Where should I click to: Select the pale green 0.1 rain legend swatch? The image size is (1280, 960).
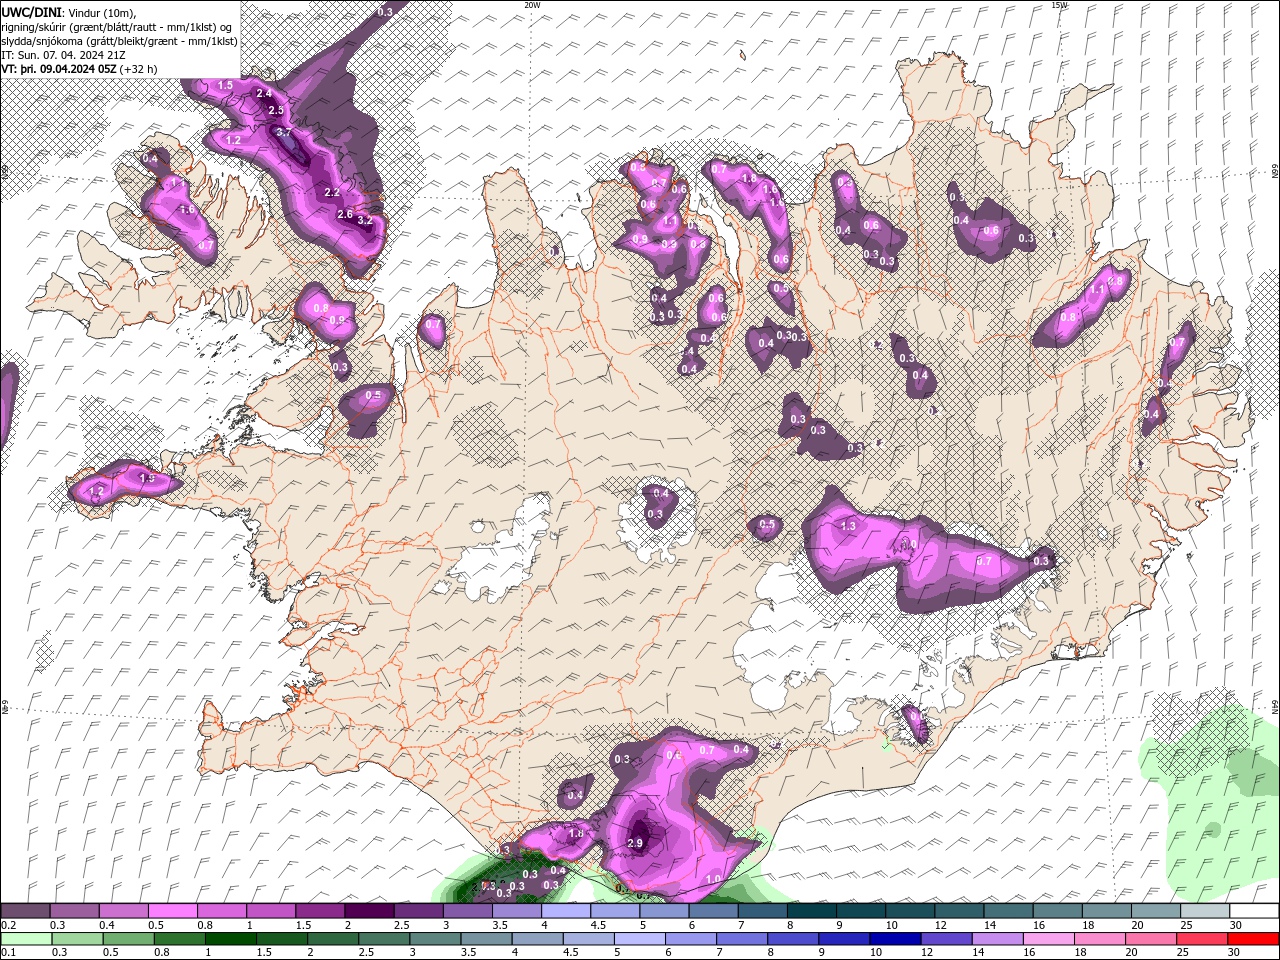26,939
